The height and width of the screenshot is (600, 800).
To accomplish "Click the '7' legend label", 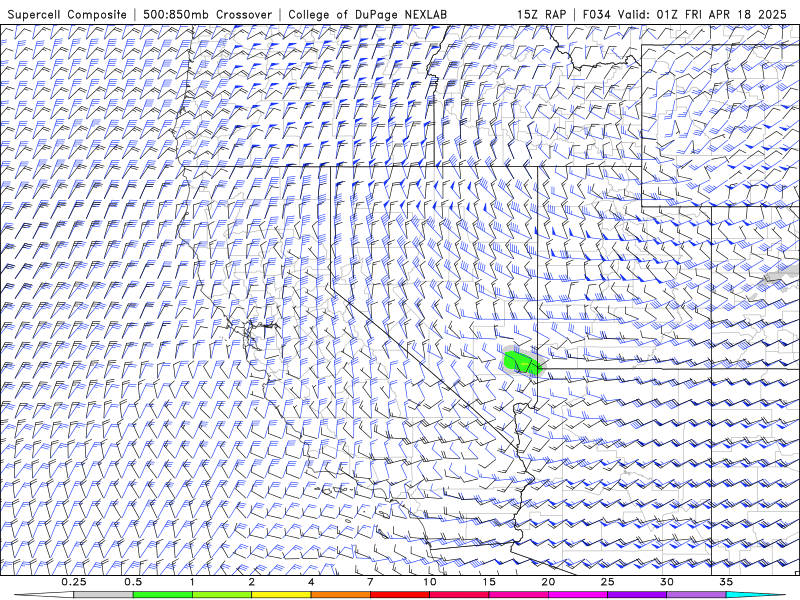I will point(370,582).
